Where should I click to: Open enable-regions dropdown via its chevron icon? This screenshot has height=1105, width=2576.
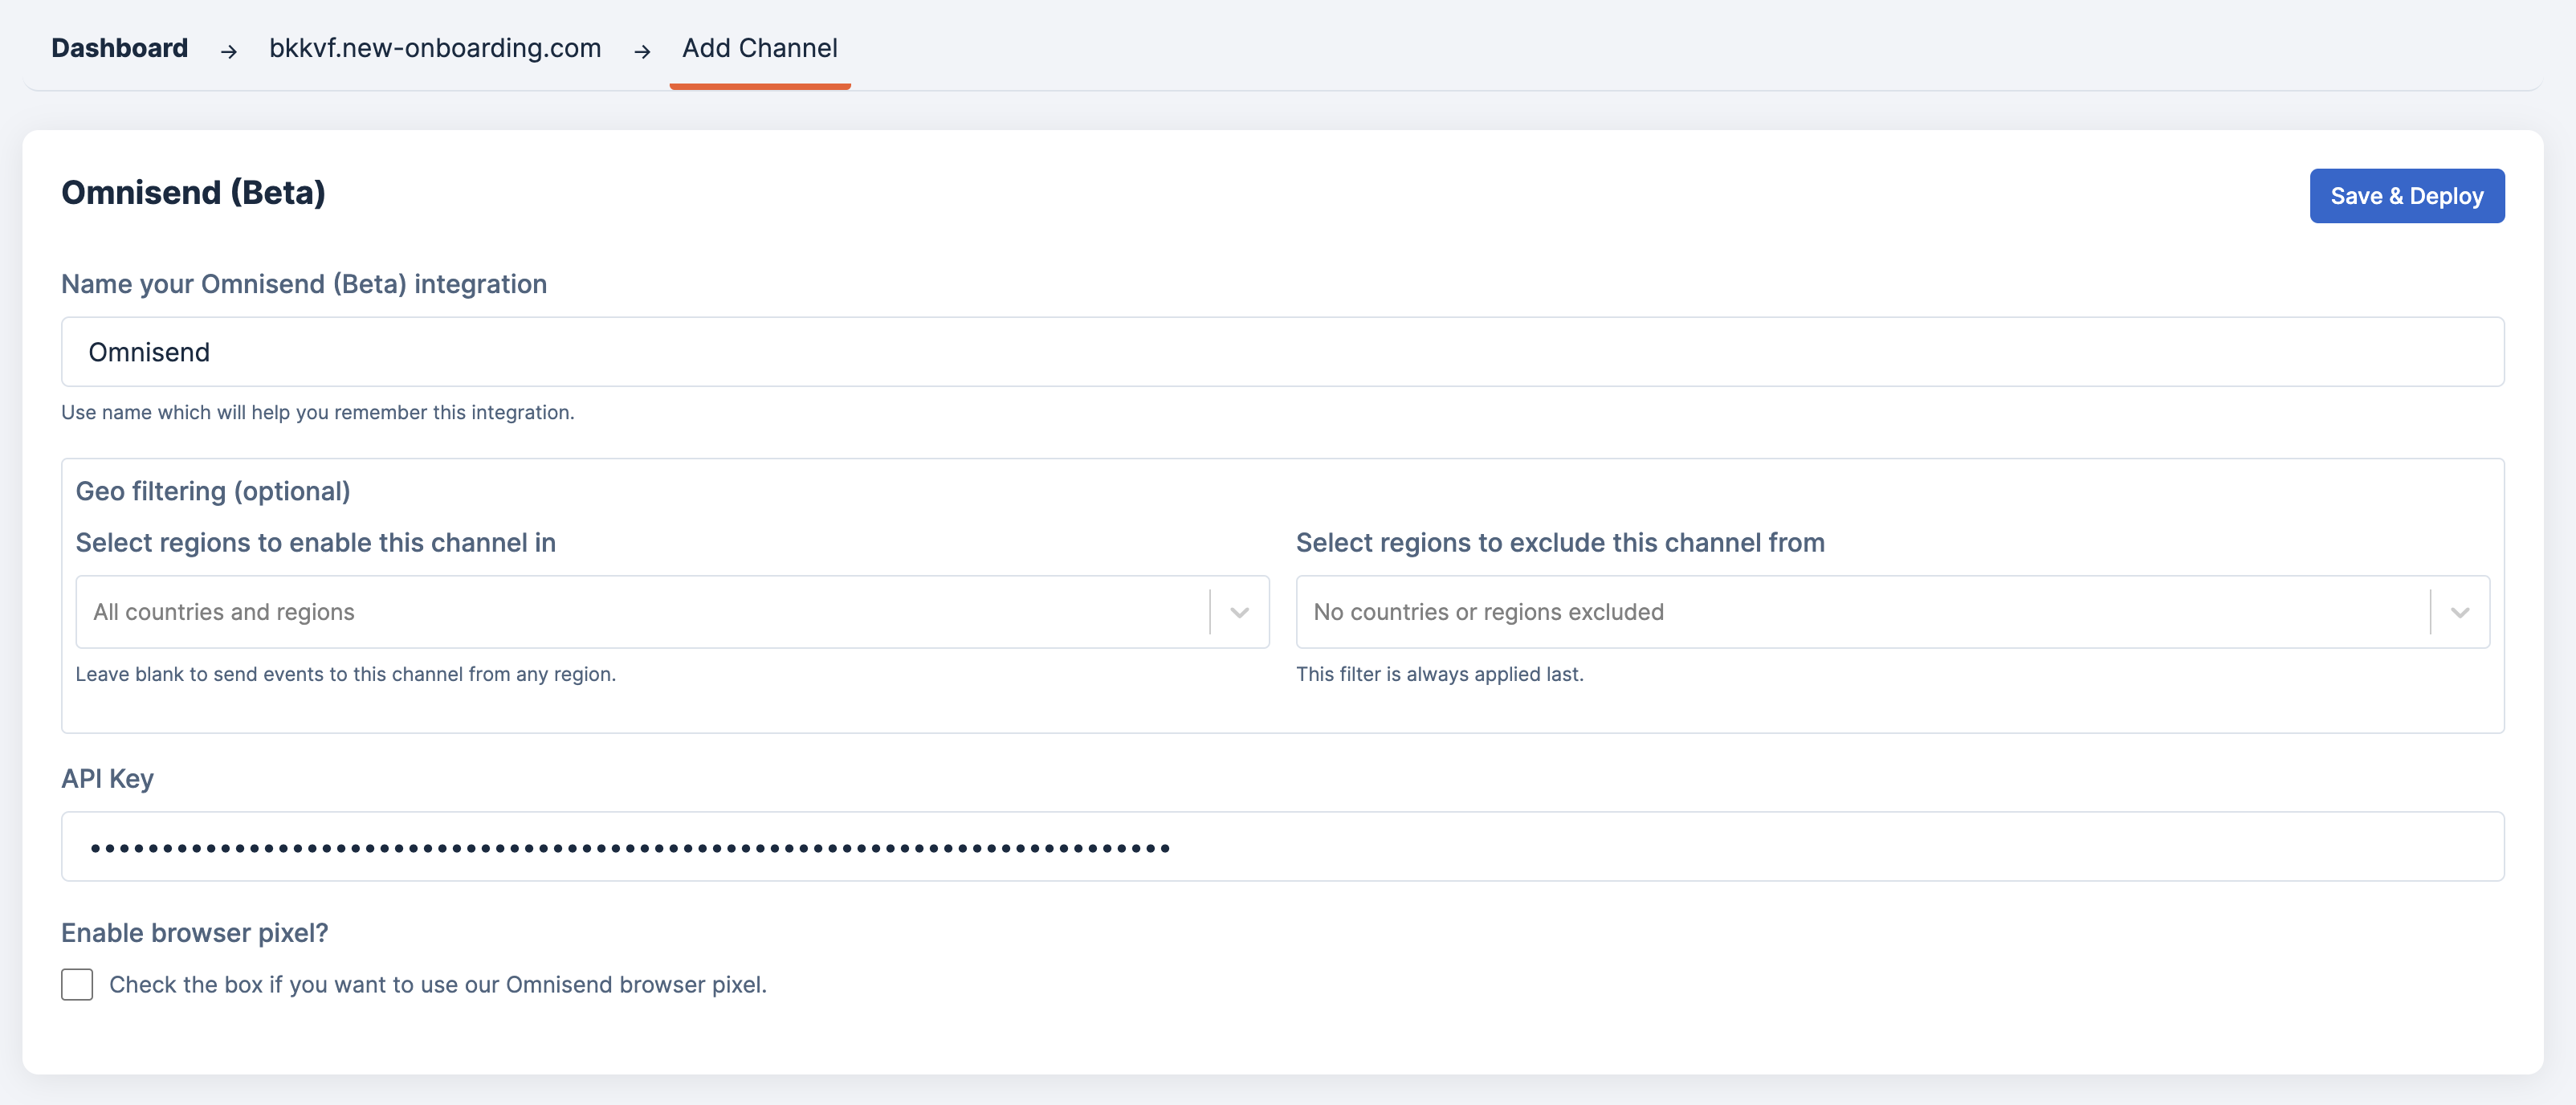click(x=1239, y=612)
